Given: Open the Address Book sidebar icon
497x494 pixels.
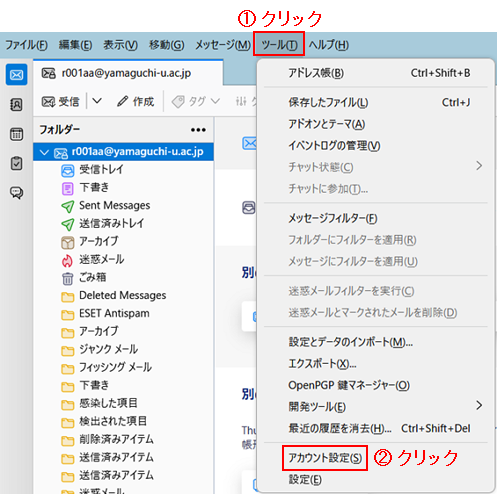Looking at the screenshot, I should coord(16,105).
